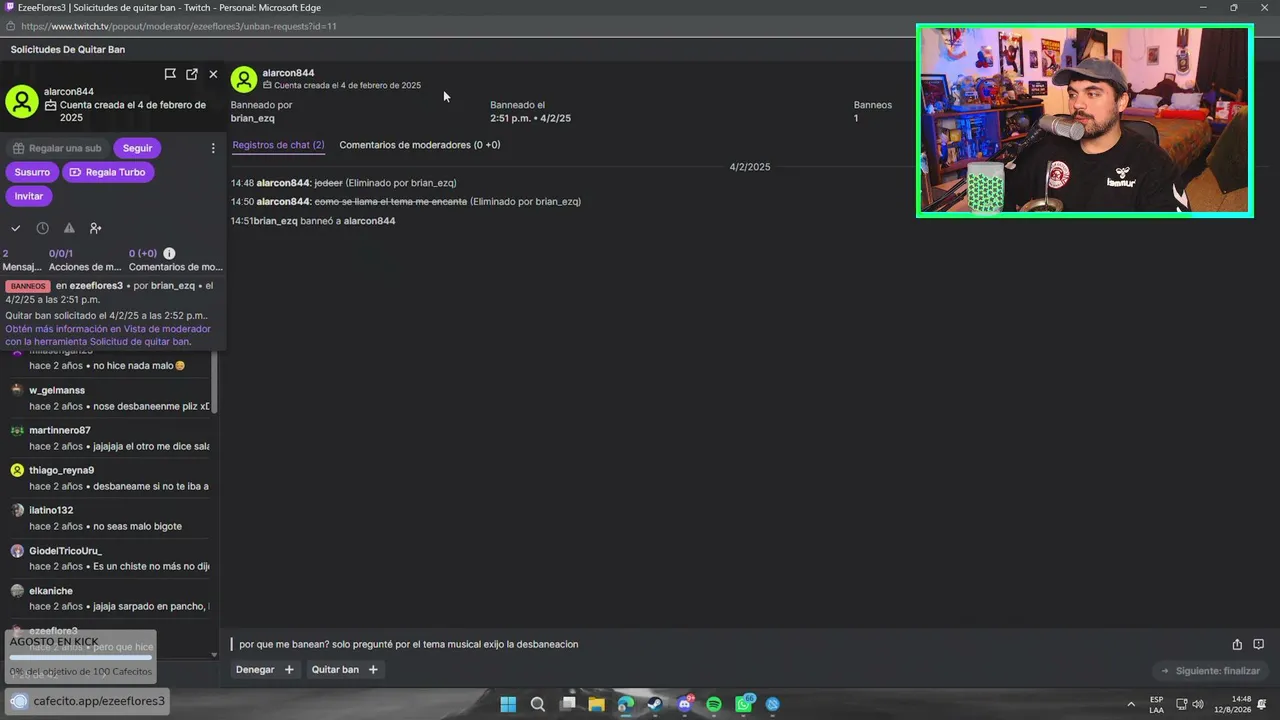Gift Turbo with the Regala Turbo button
The width and height of the screenshot is (1280, 720).
108,172
